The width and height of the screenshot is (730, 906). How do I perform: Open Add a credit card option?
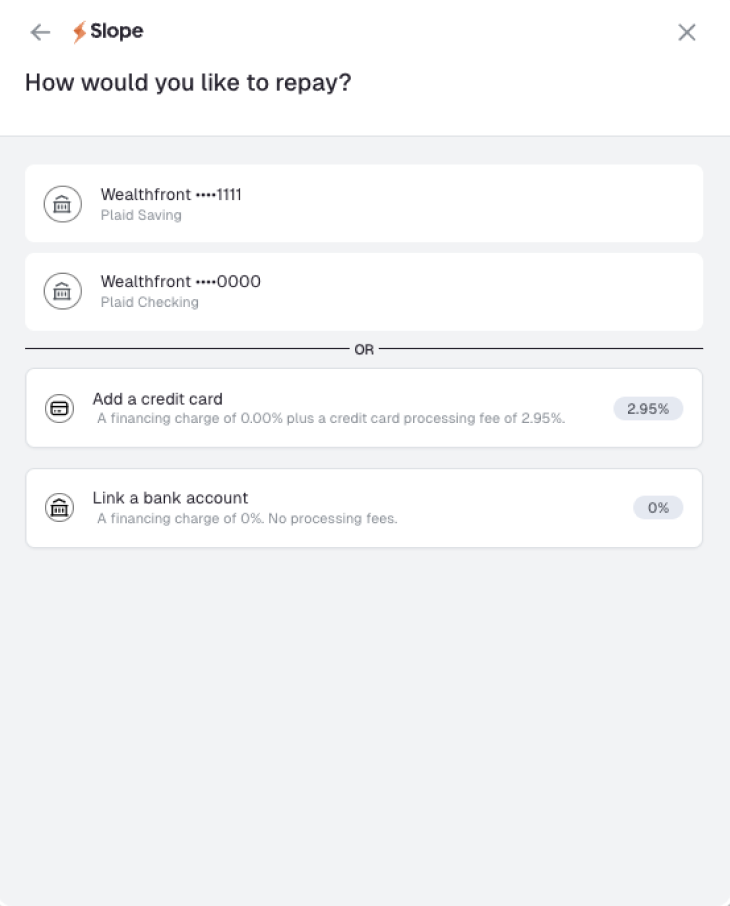[x=157, y=399]
